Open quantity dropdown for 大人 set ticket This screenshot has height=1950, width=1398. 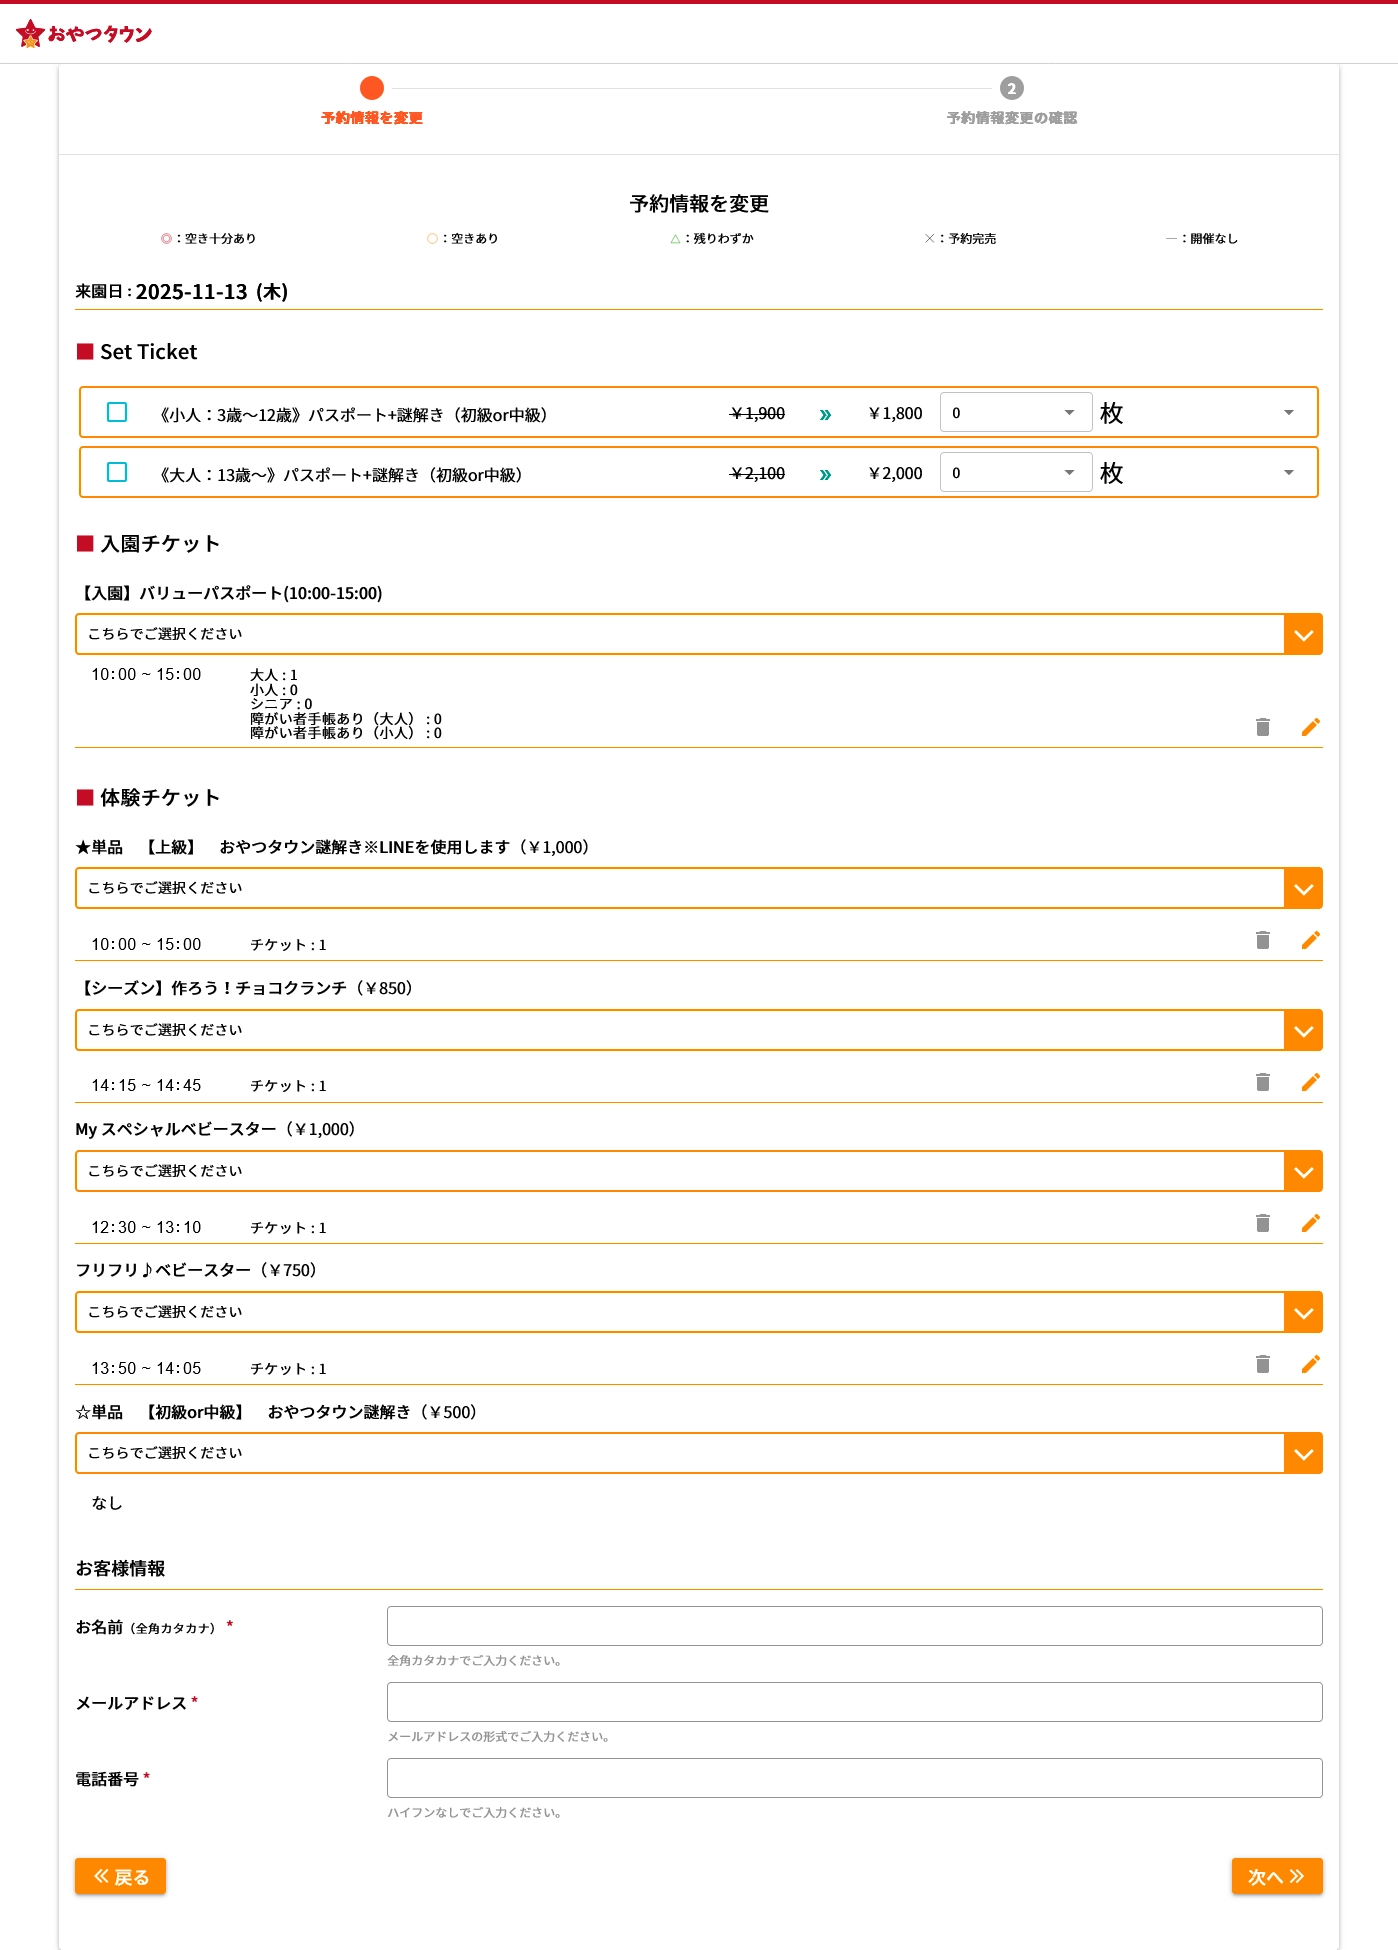coord(1015,473)
